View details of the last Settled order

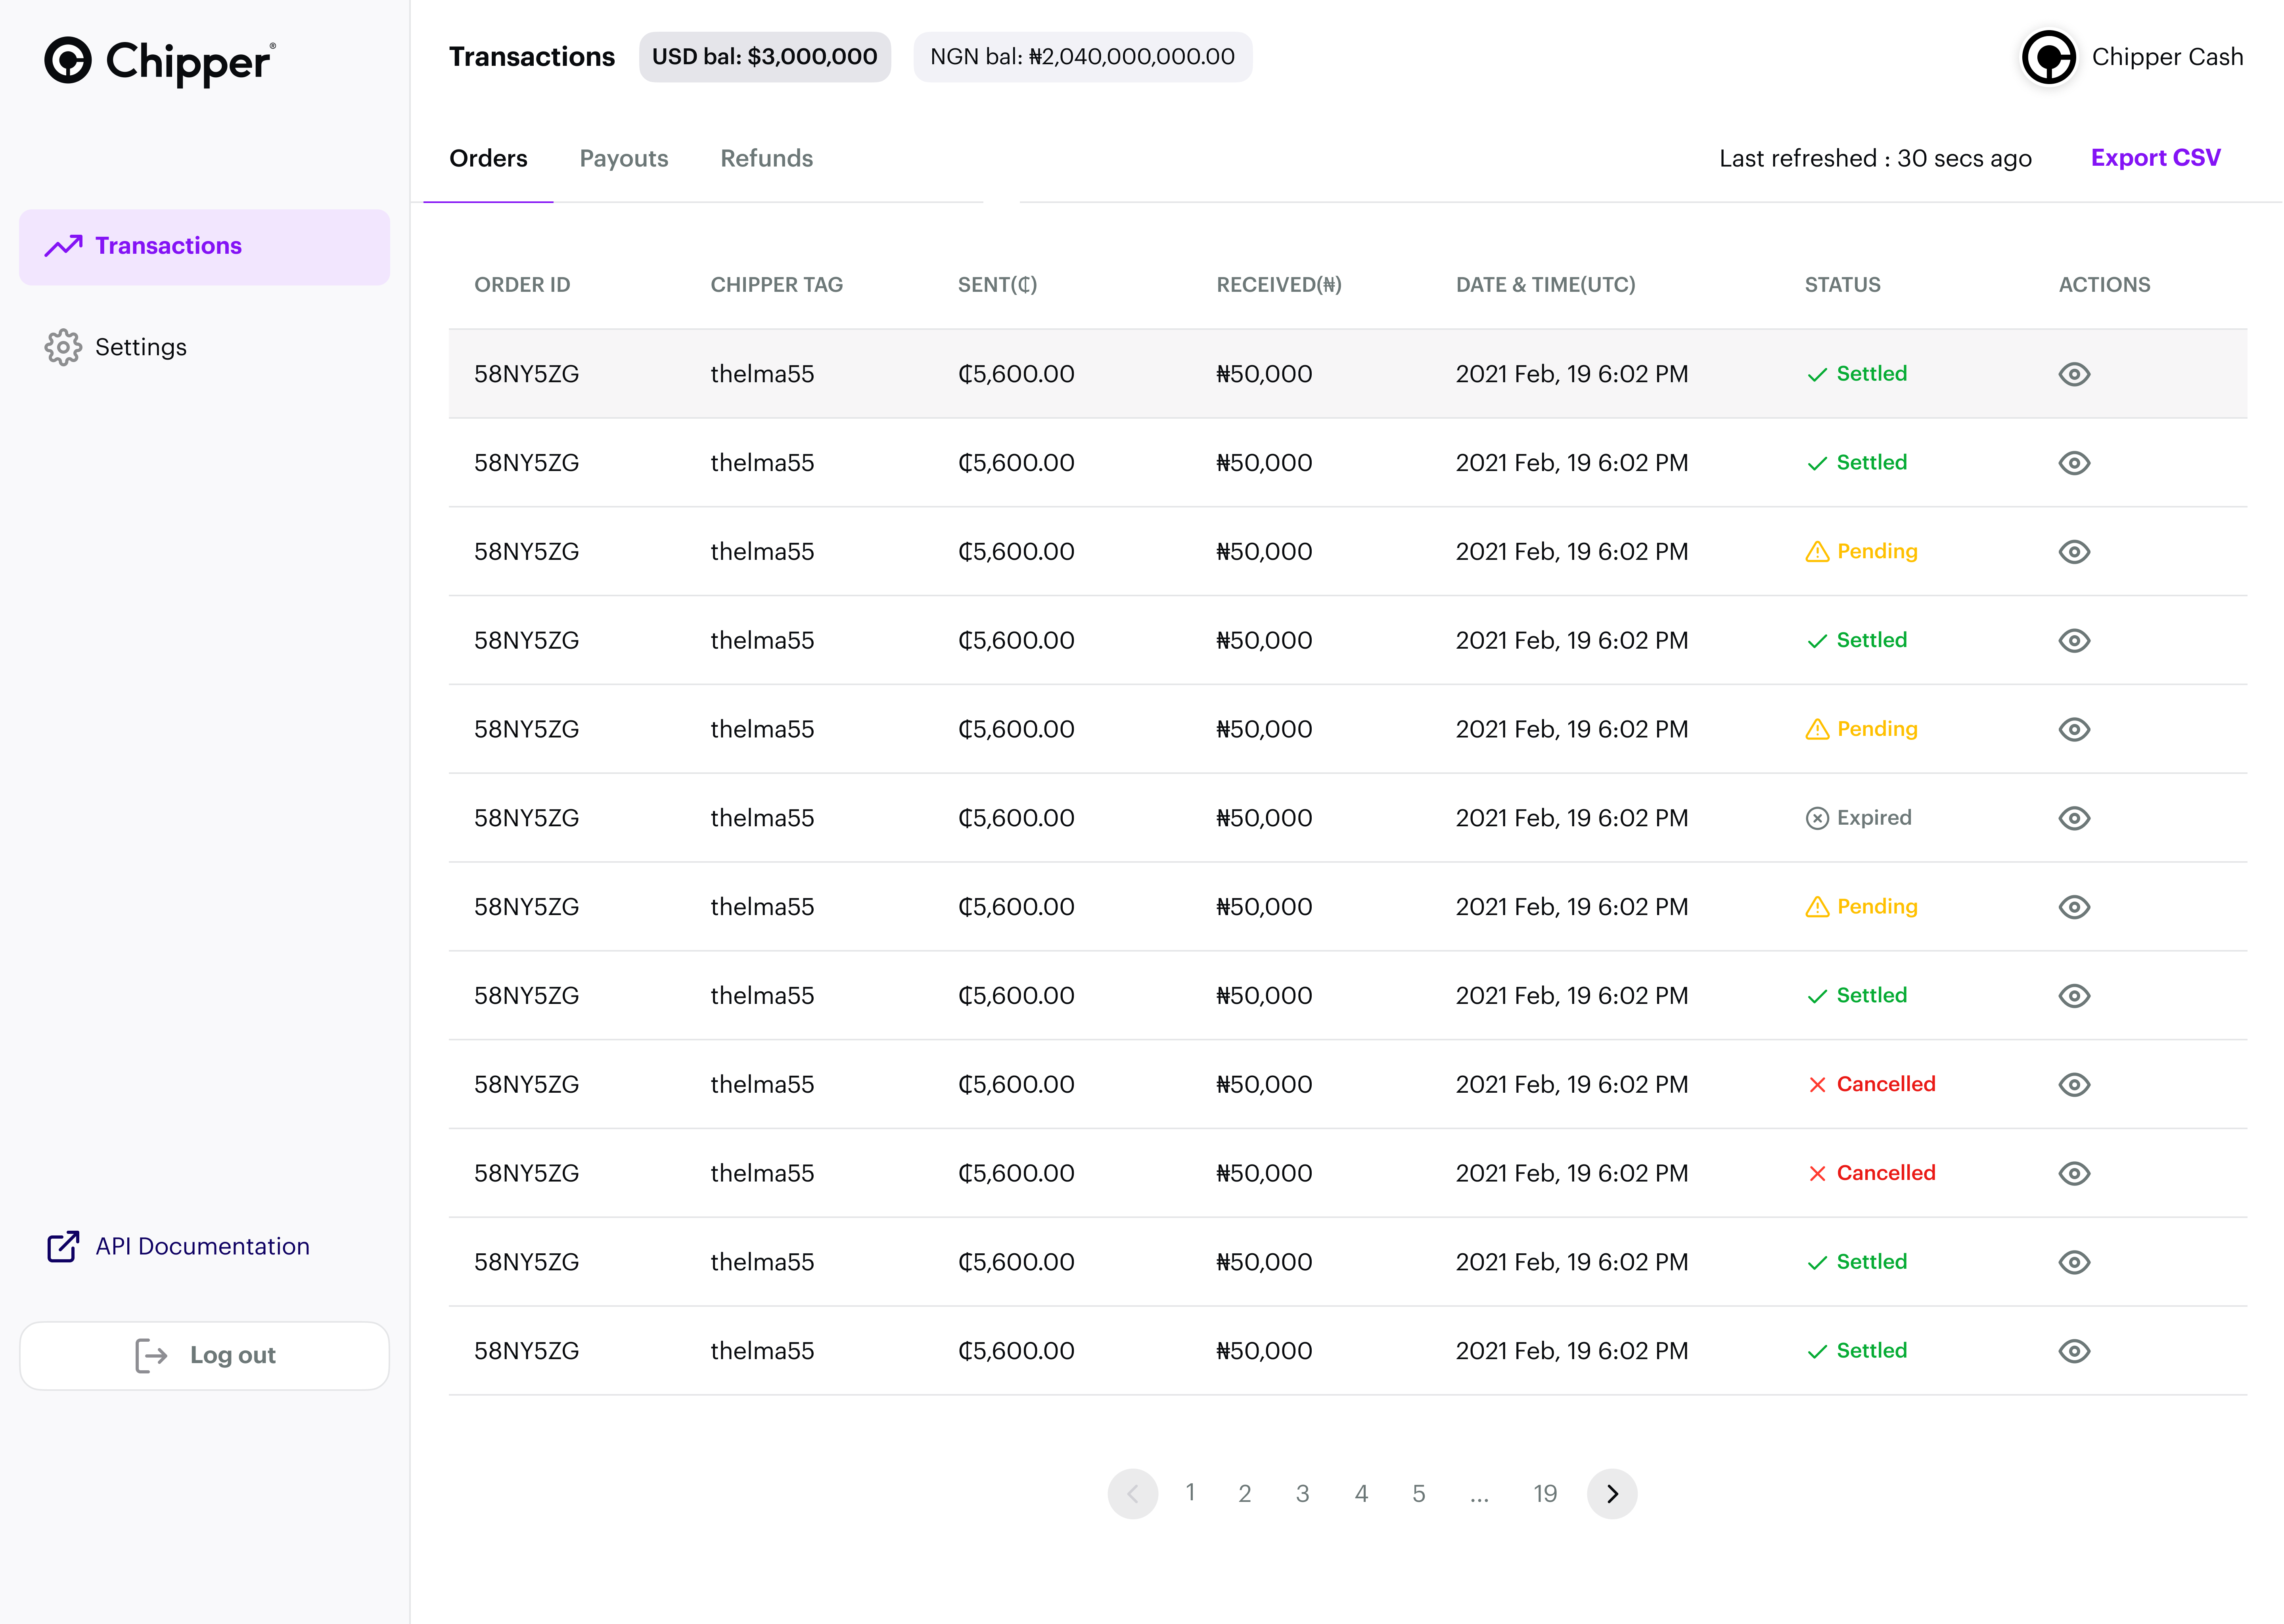pos(2074,1351)
